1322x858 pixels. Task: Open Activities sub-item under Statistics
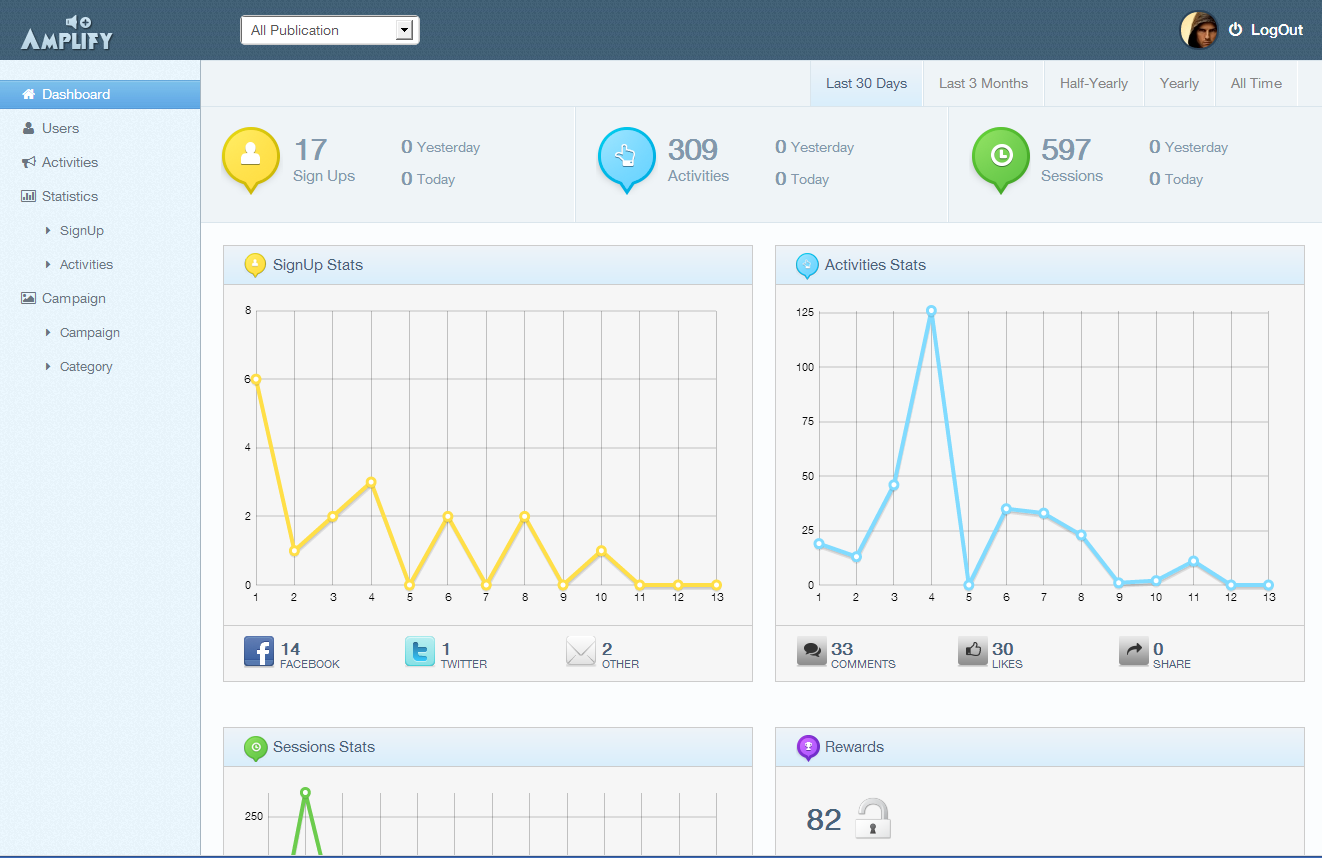(x=86, y=264)
